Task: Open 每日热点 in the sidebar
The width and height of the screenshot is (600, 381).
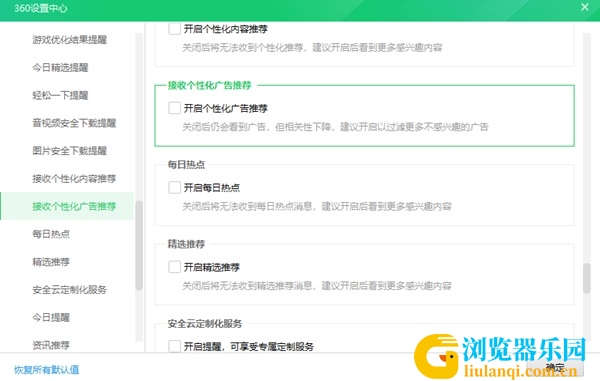Action: 51,234
